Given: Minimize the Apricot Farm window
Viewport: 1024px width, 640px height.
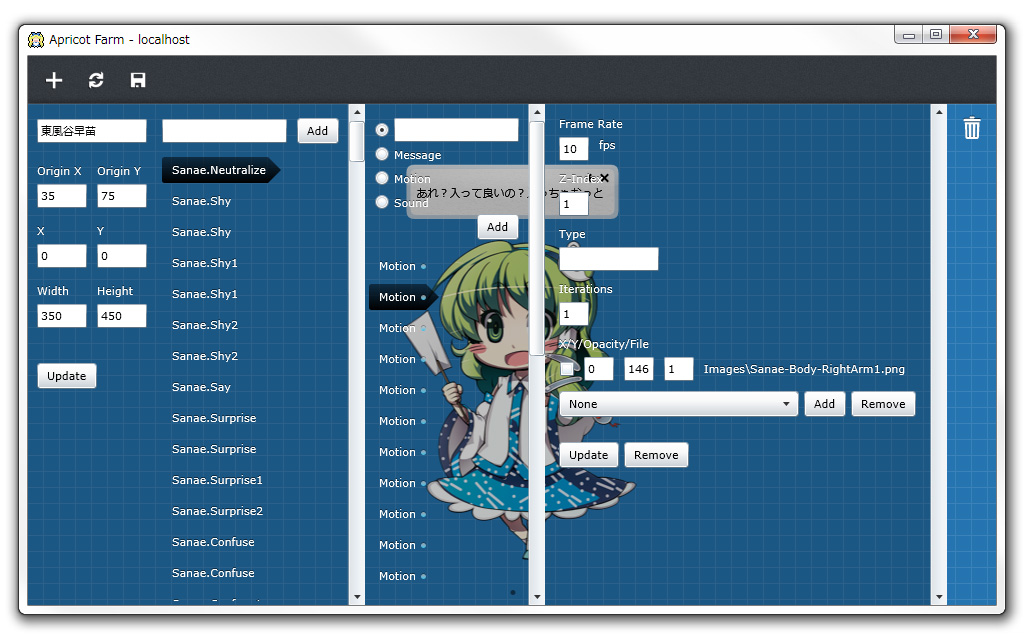Looking at the screenshot, I should tap(908, 34).
